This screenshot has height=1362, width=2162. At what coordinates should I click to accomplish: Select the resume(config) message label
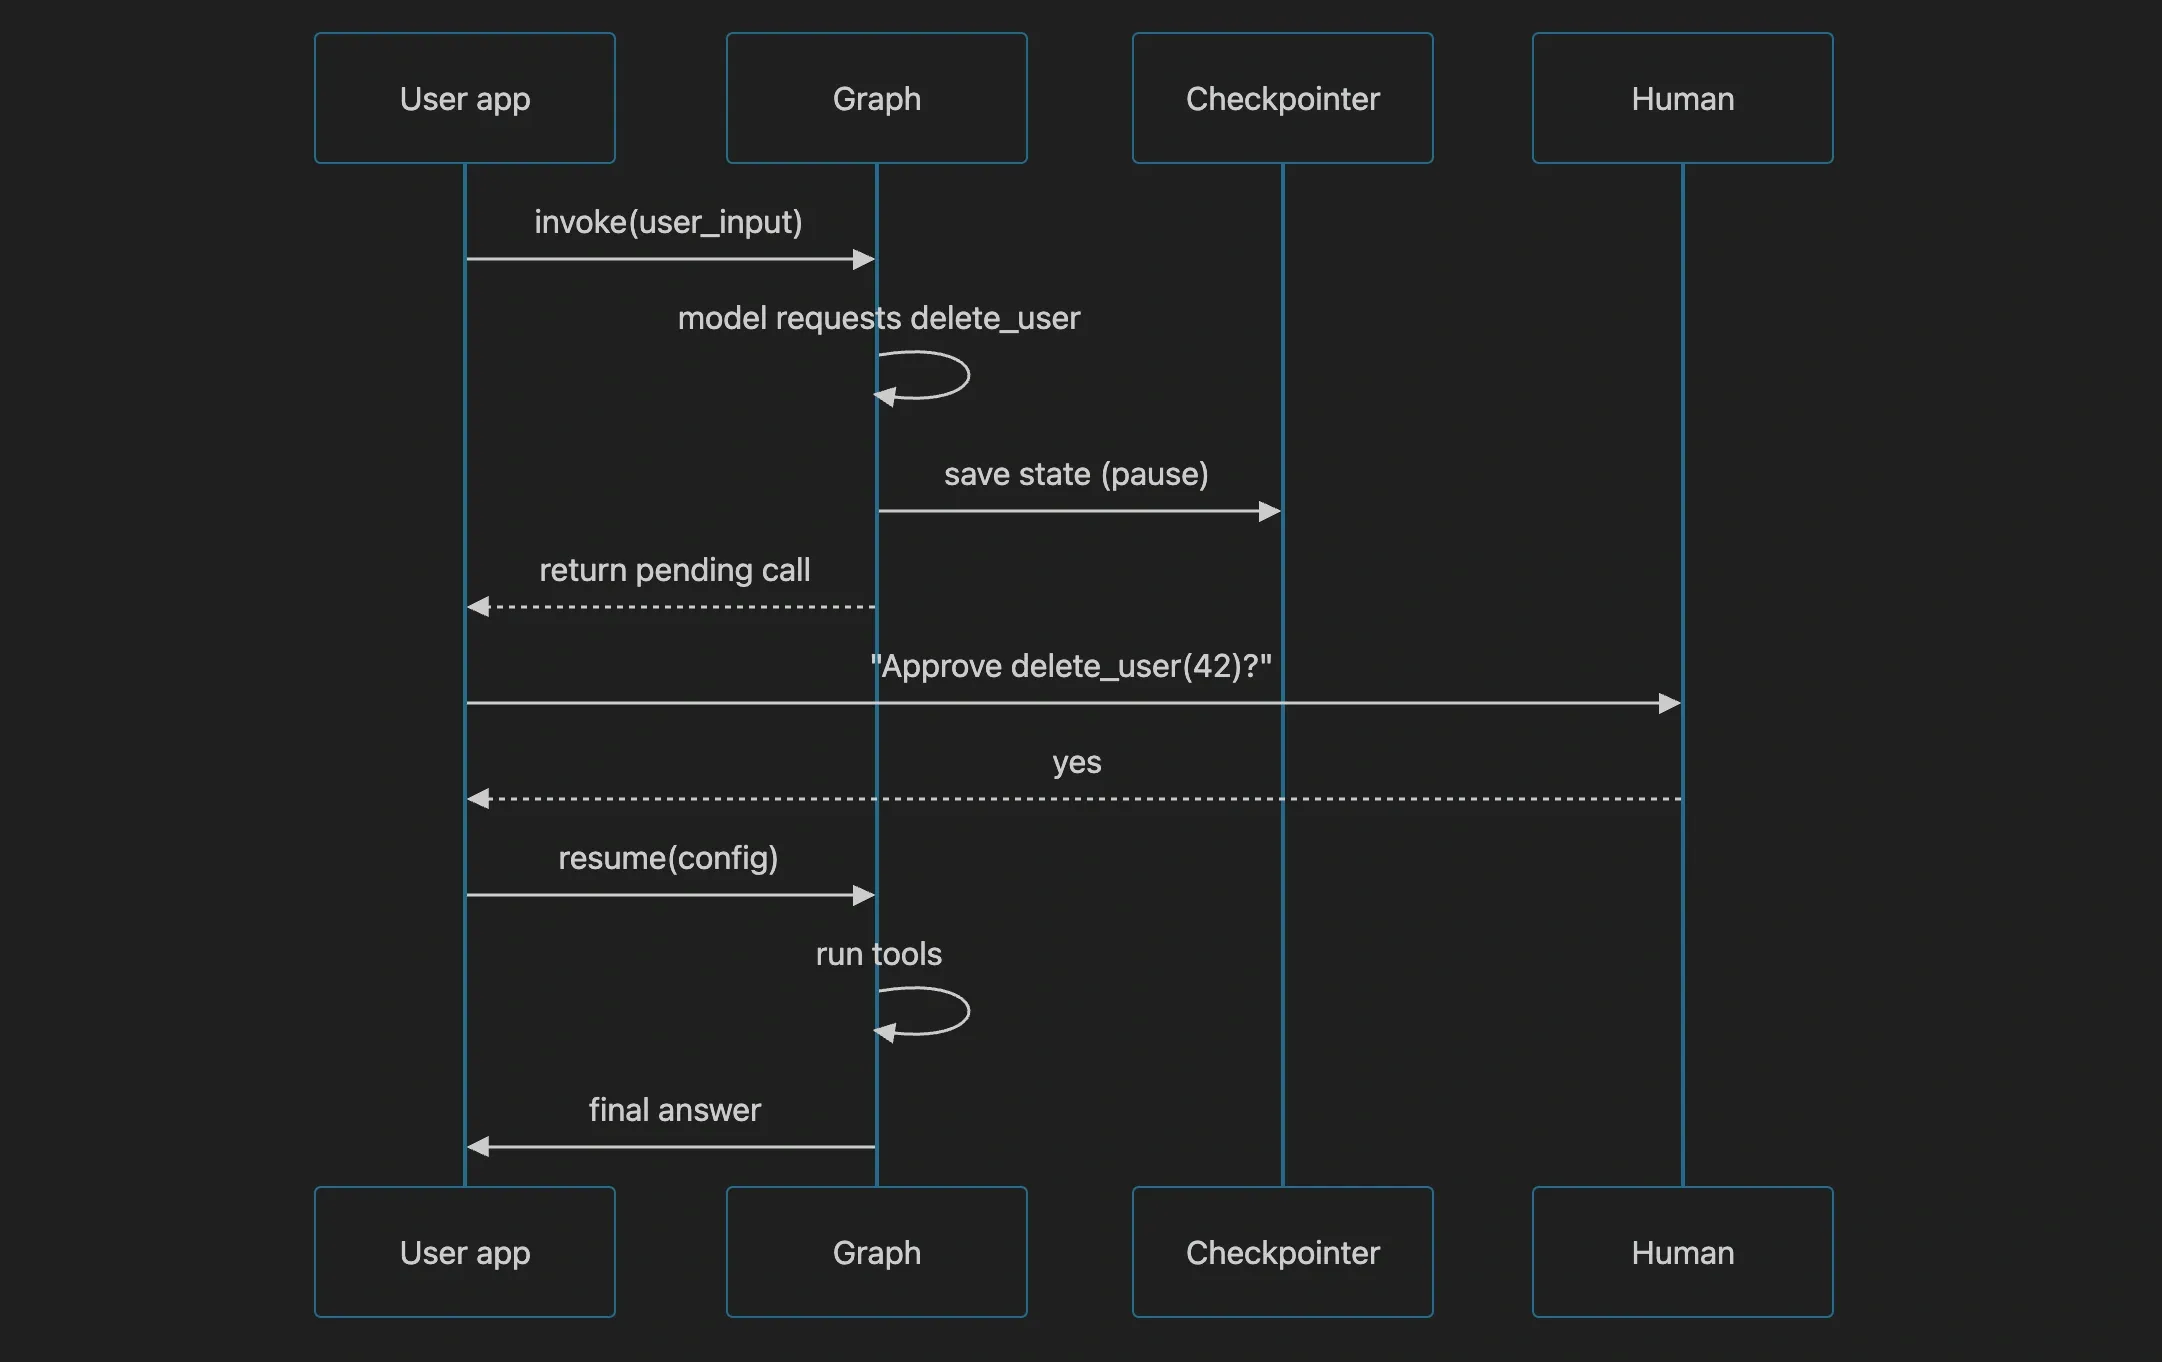(x=668, y=858)
